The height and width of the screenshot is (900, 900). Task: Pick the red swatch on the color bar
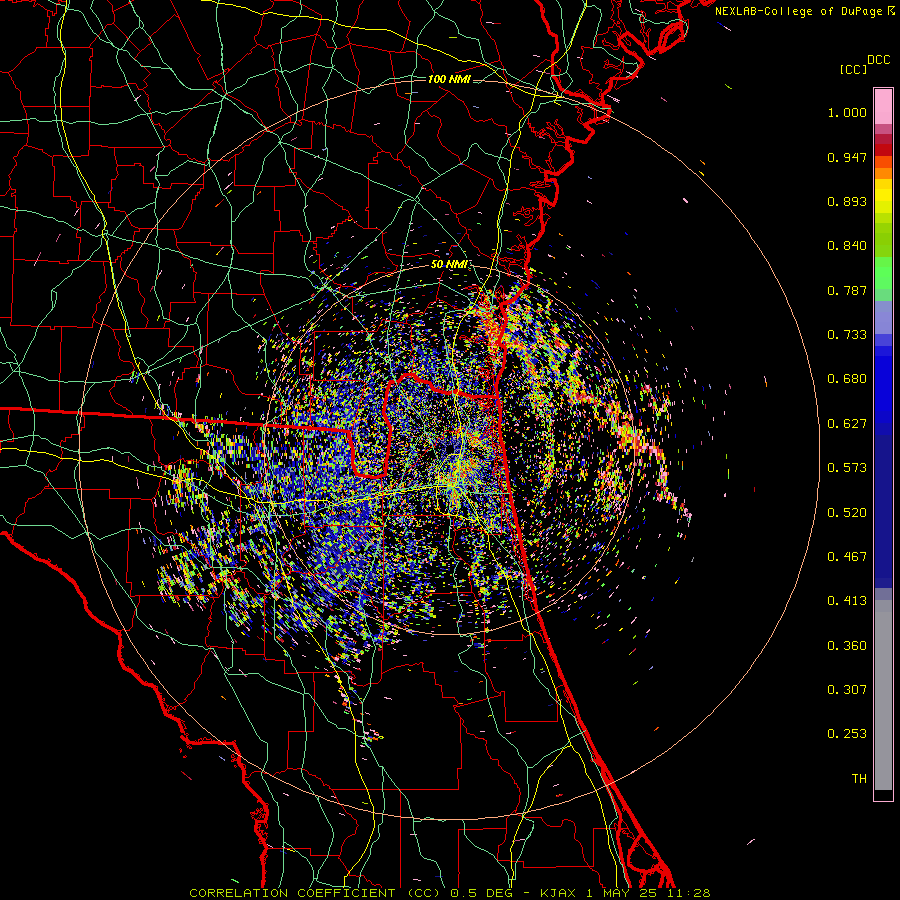click(883, 150)
